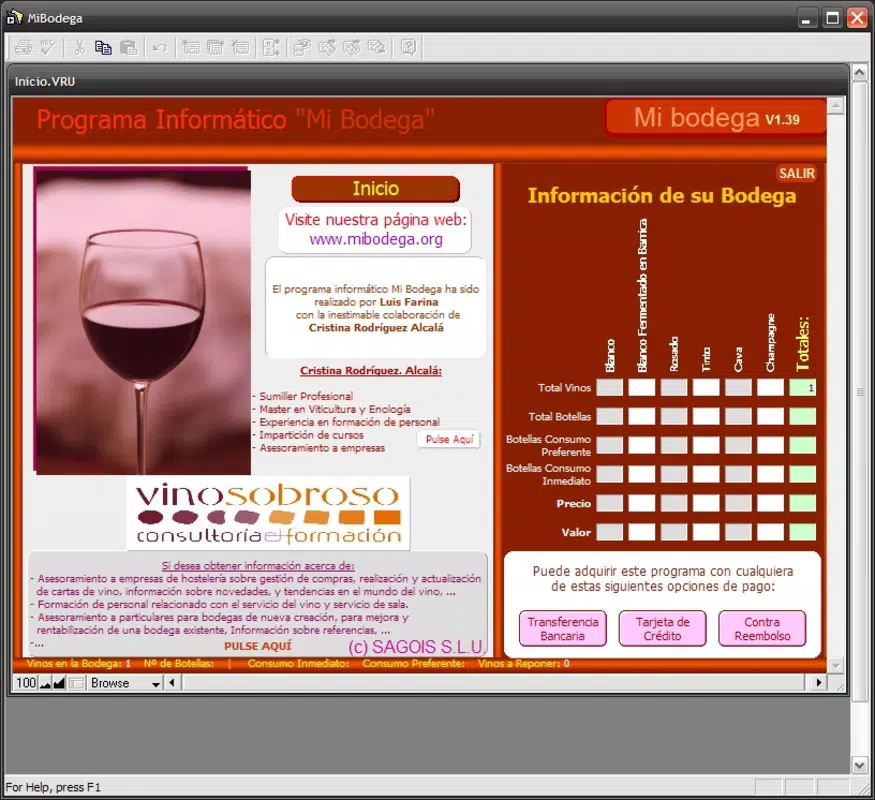Choose Tarjeta de Crédito payment option
875x800 pixels.
(x=662, y=629)
